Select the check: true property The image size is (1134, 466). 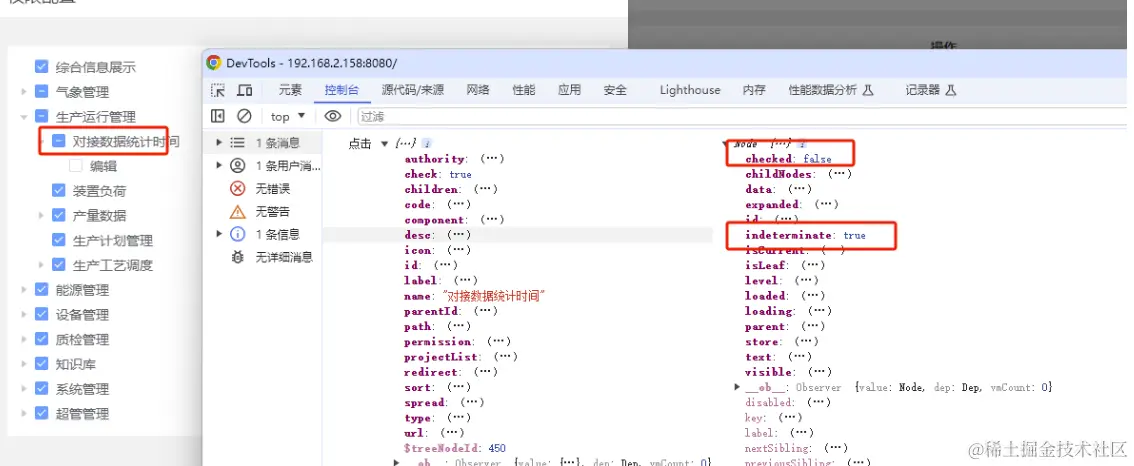click(x=438, y=174)
